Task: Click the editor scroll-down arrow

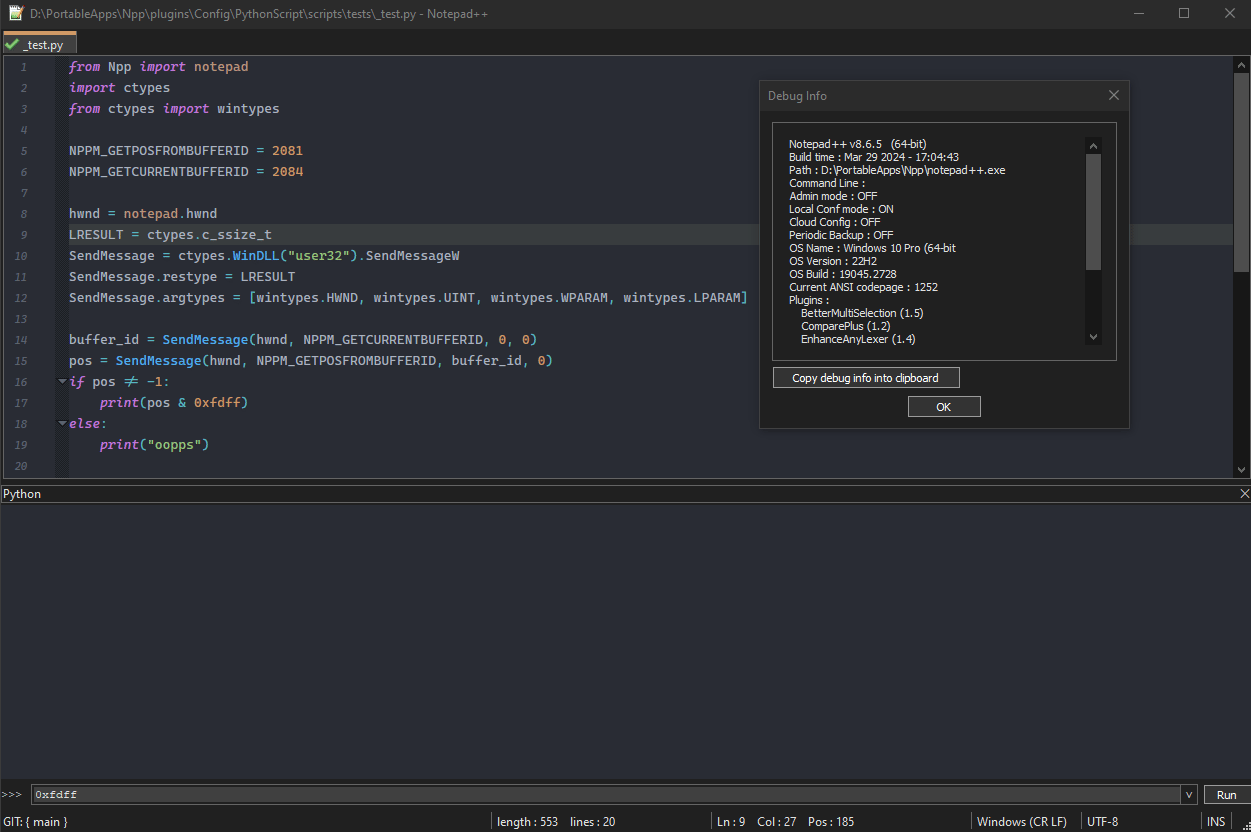Action: tap(1241, 469)
